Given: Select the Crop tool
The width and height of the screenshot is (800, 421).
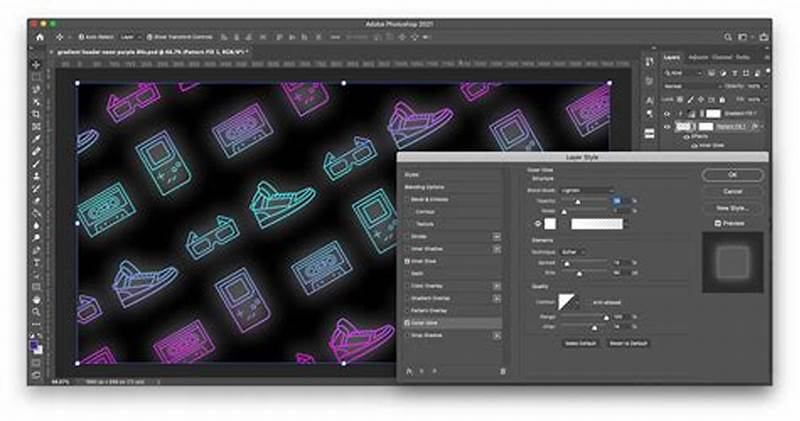Looking at the screenshot, I should click(36, 114).
